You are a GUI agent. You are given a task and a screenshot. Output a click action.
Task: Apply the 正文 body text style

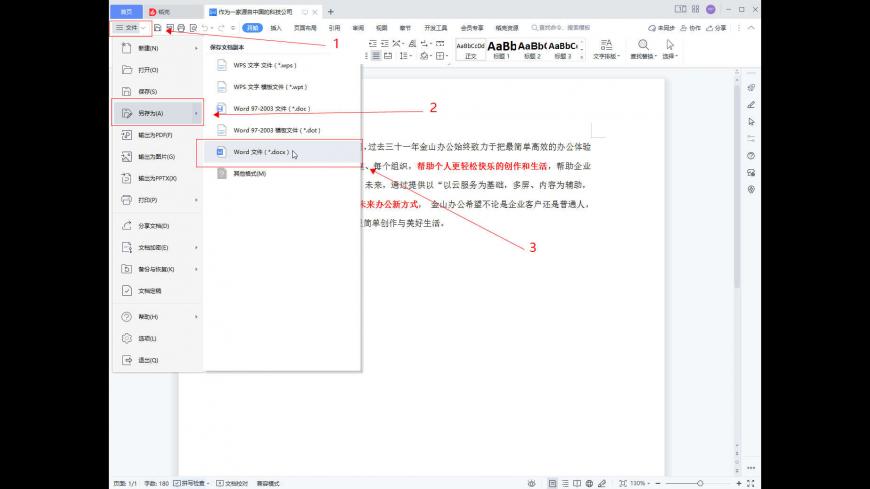tap(471, 49)
